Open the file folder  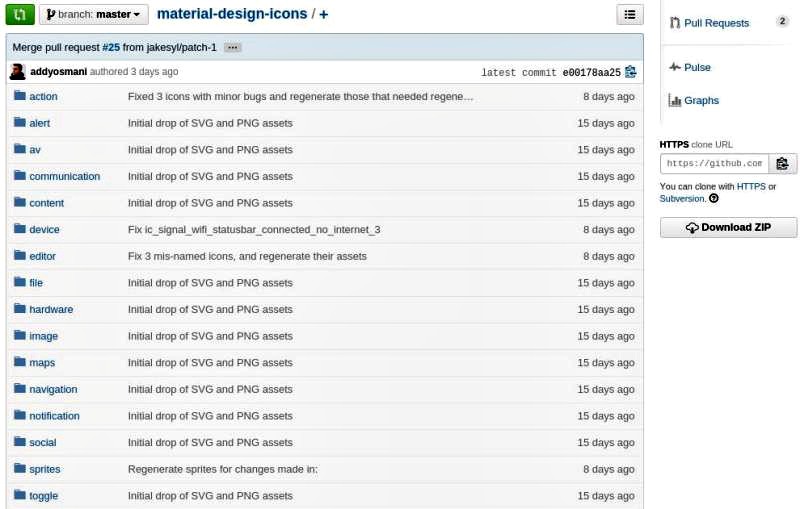36,283
